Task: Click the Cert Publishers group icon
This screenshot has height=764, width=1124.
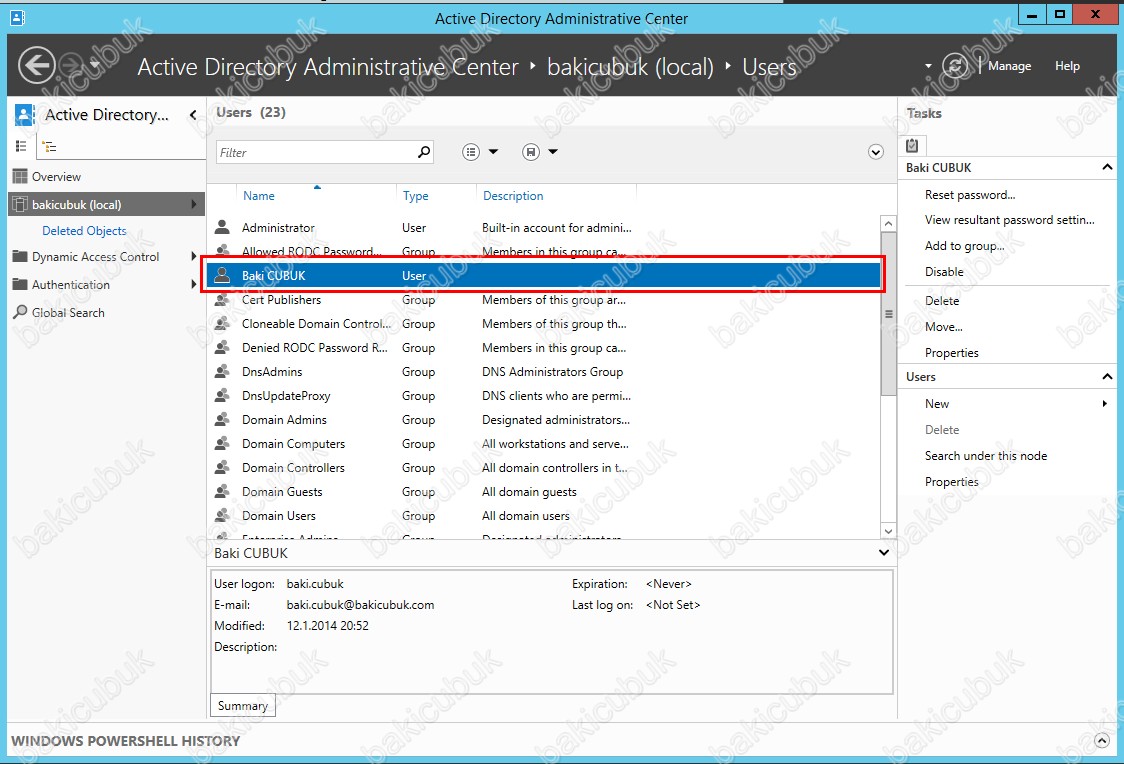Action: [x=222, y=300]
